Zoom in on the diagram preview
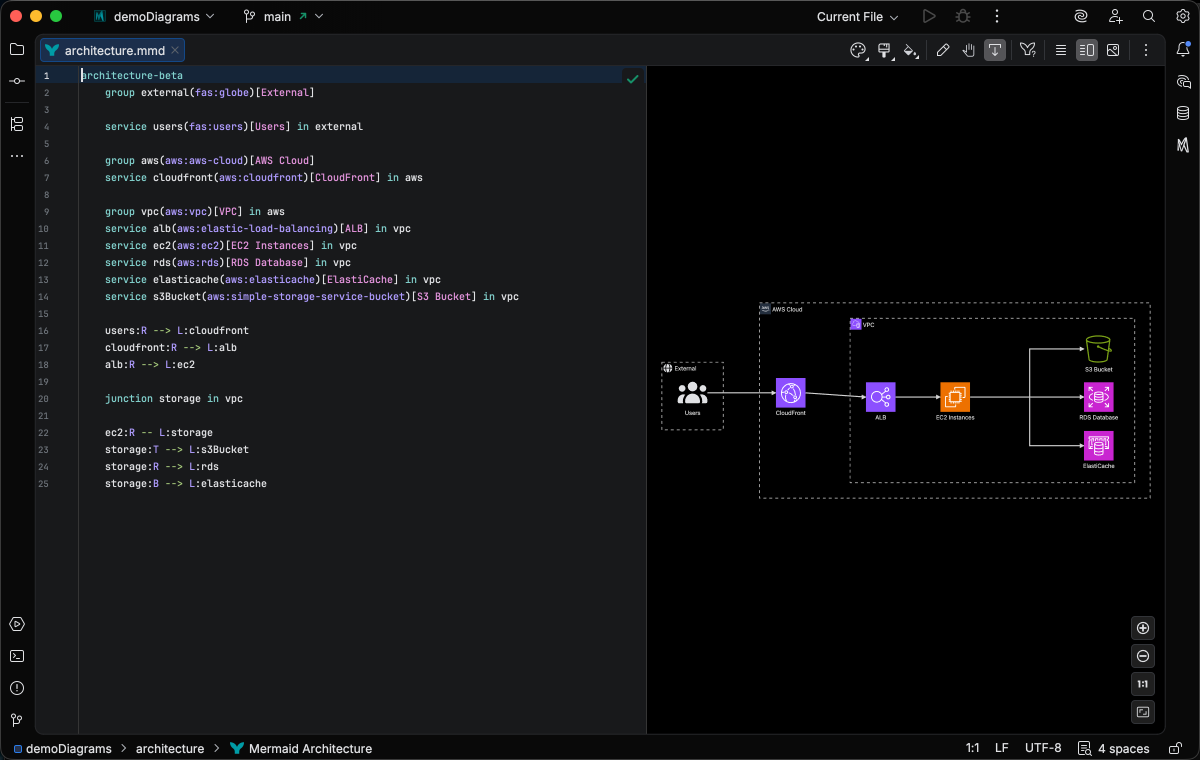This screenshot has height=760, width=1200. (x=1144, y=628)
